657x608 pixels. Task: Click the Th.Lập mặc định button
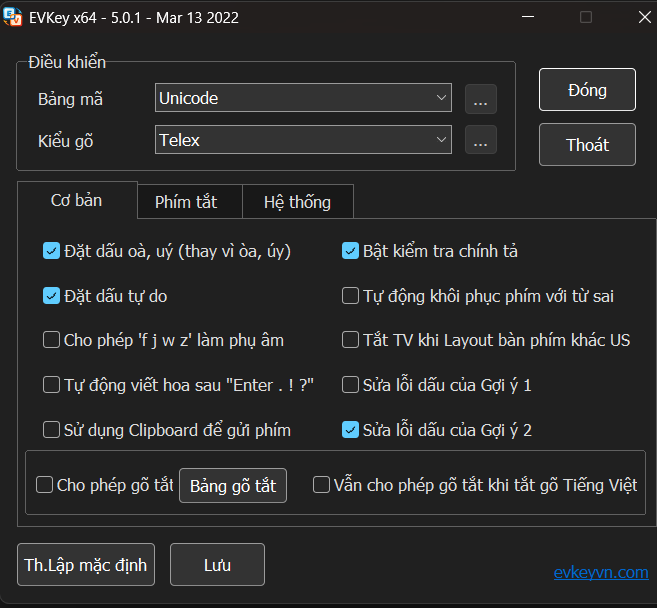[x=86, y=565]
